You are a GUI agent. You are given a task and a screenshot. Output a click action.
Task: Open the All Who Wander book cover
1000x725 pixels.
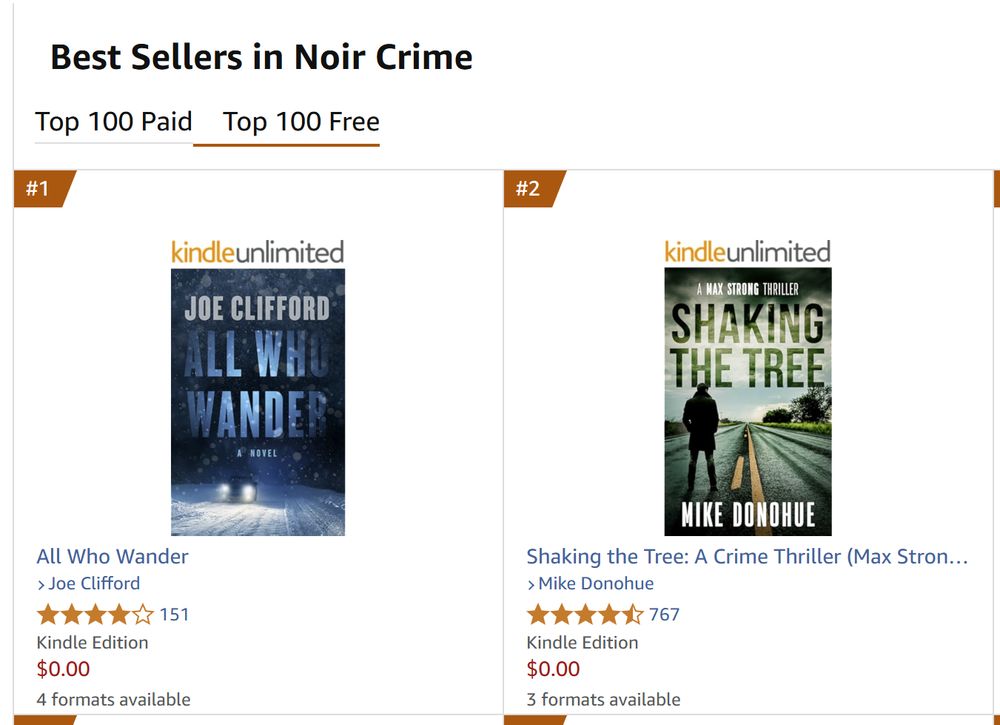click(258, 402)
